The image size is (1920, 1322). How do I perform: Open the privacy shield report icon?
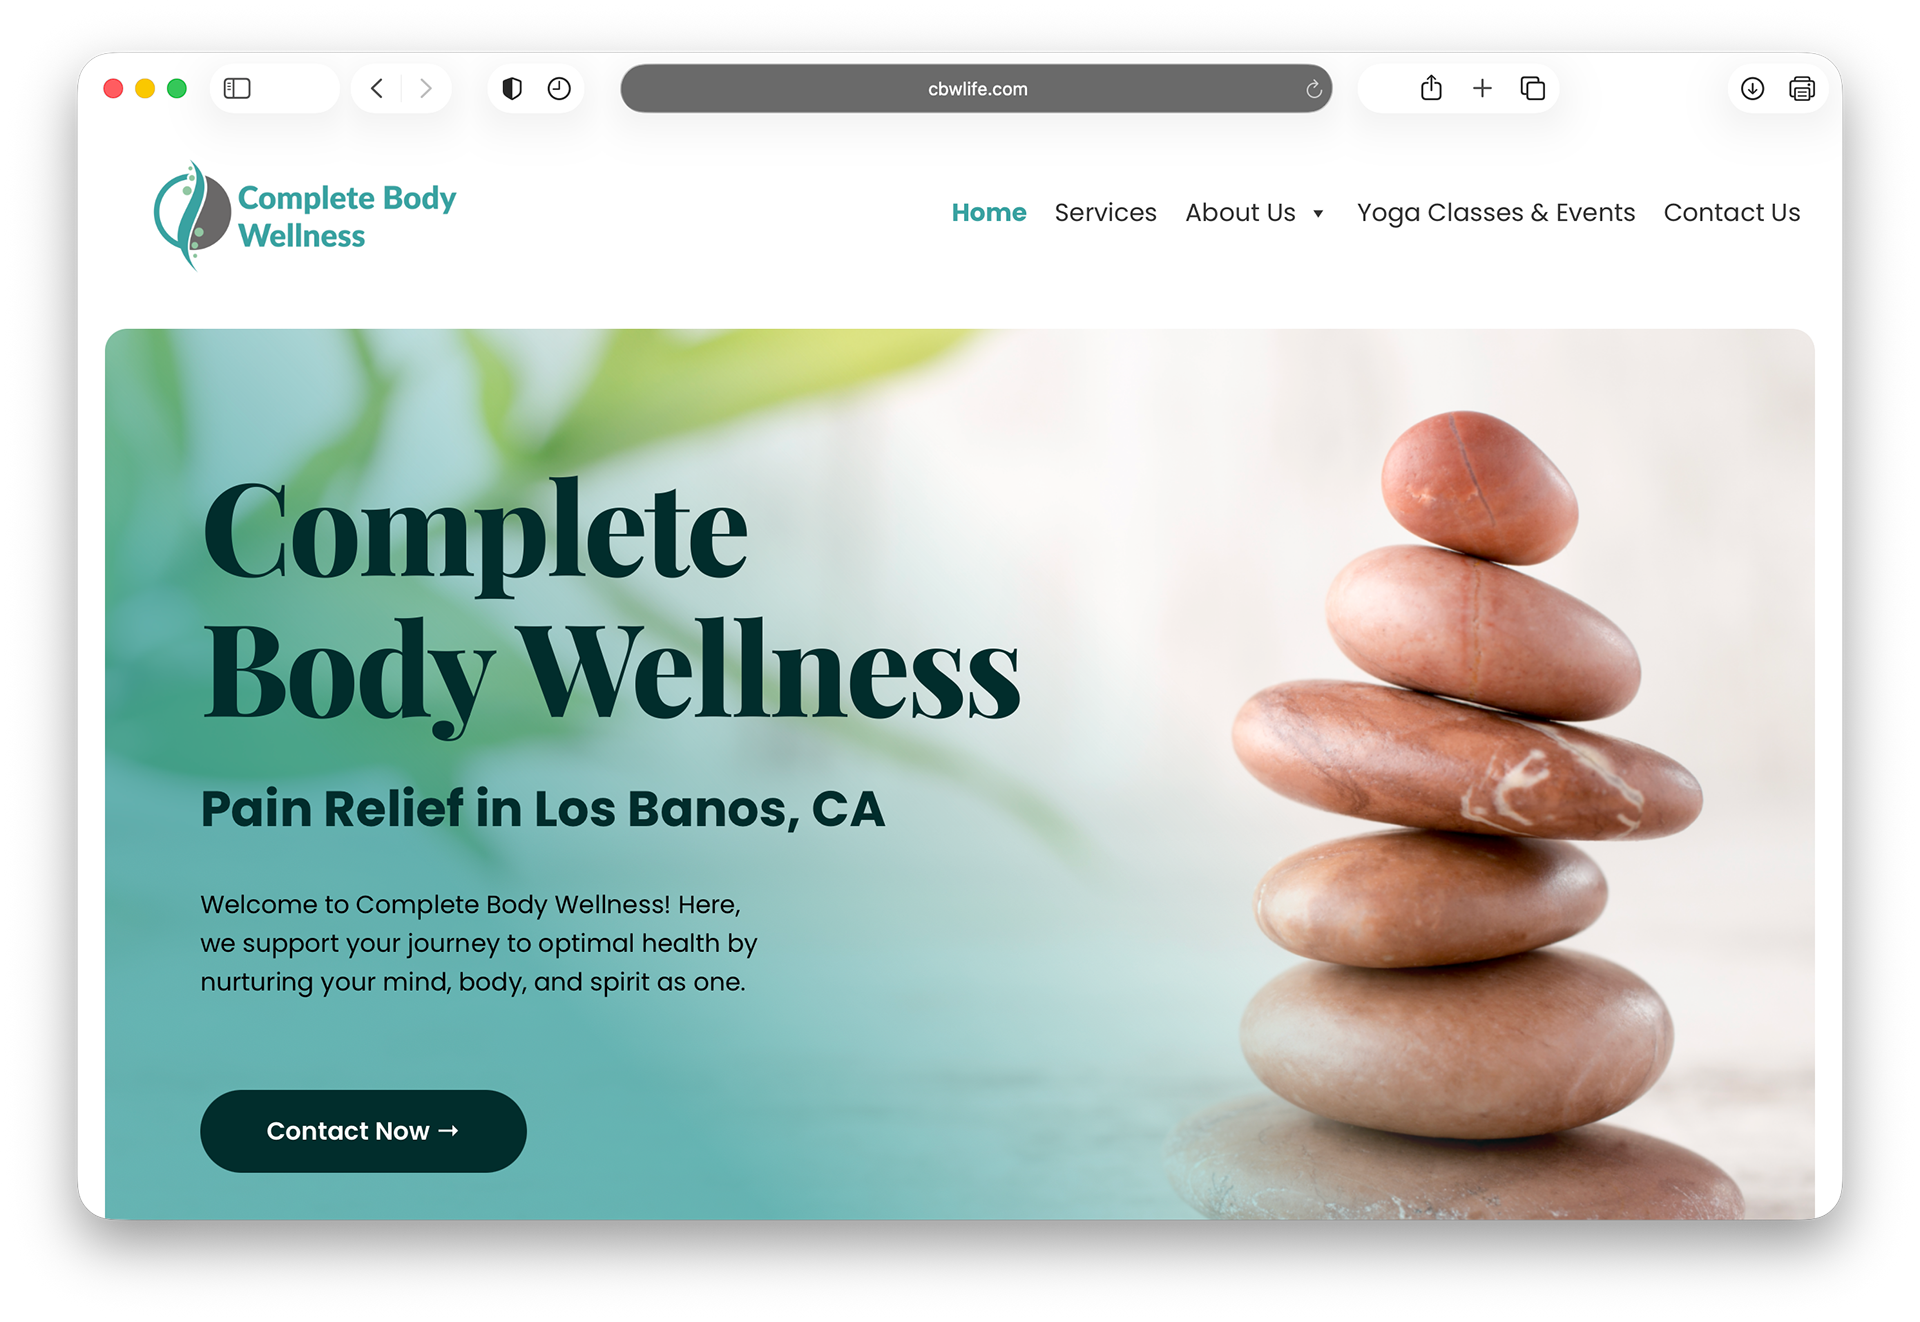(512, 89)
